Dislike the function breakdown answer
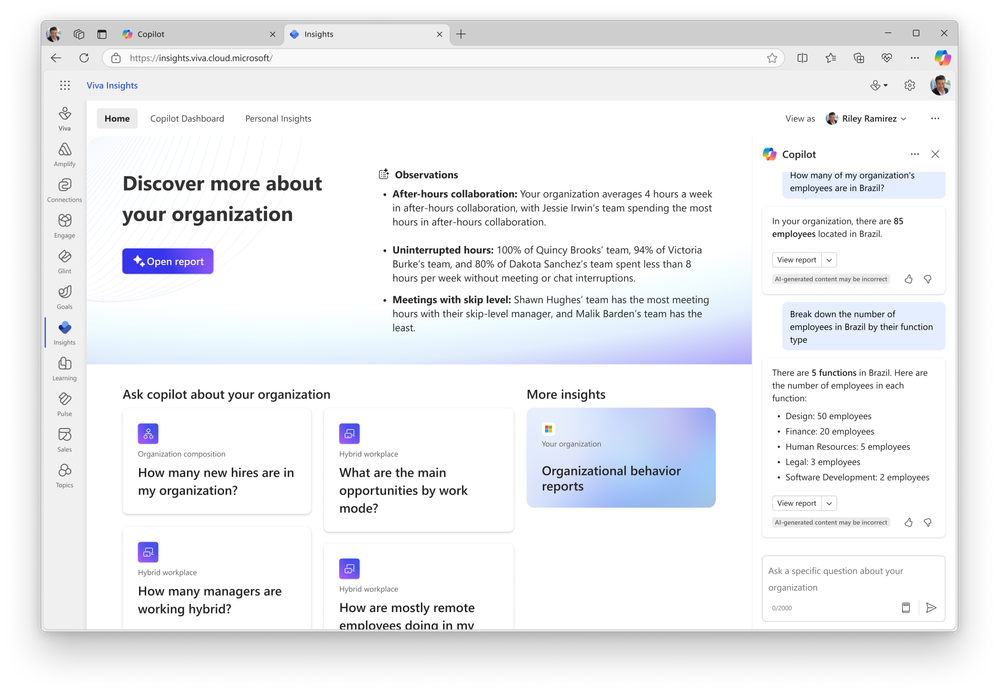The image size is (999, 693). click(x=928, y=522)
